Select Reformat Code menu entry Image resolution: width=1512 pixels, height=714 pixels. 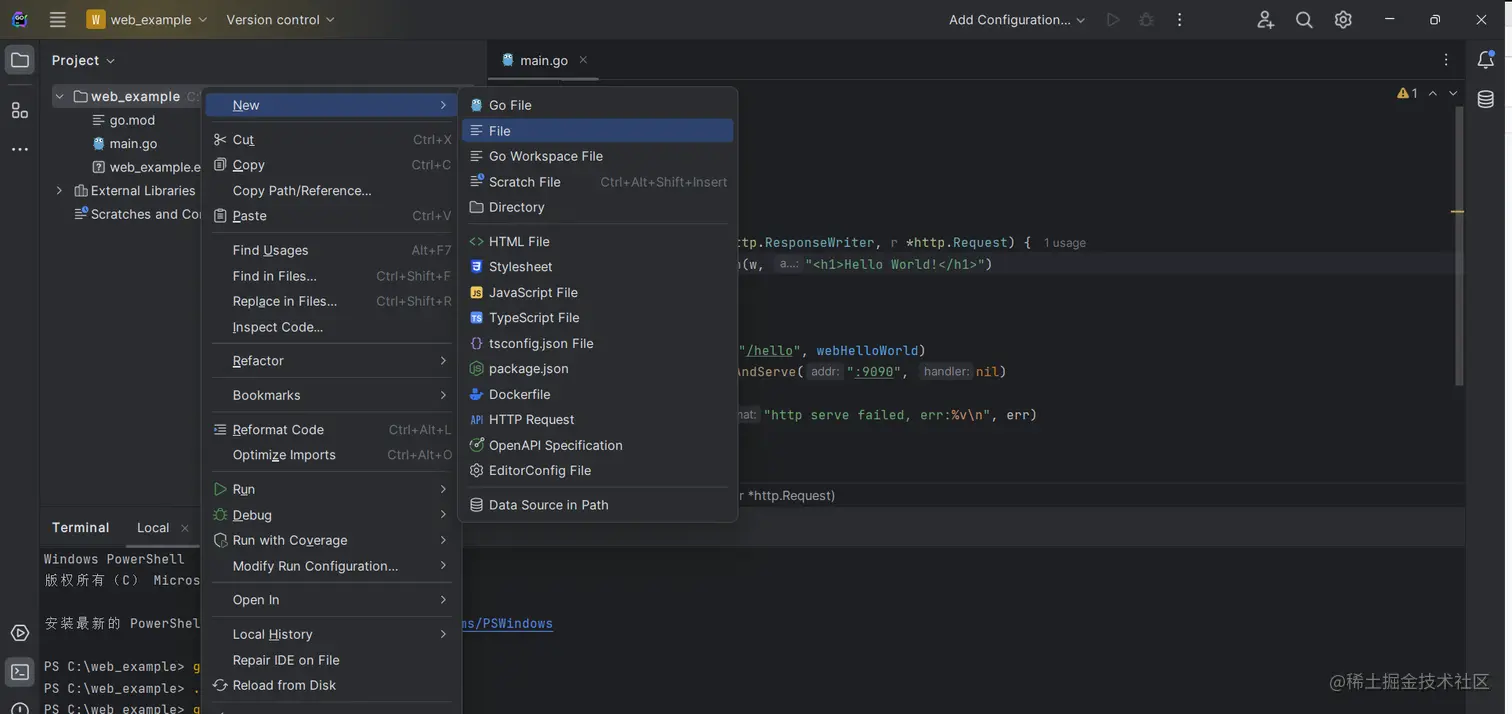click(x=332, y=430)
